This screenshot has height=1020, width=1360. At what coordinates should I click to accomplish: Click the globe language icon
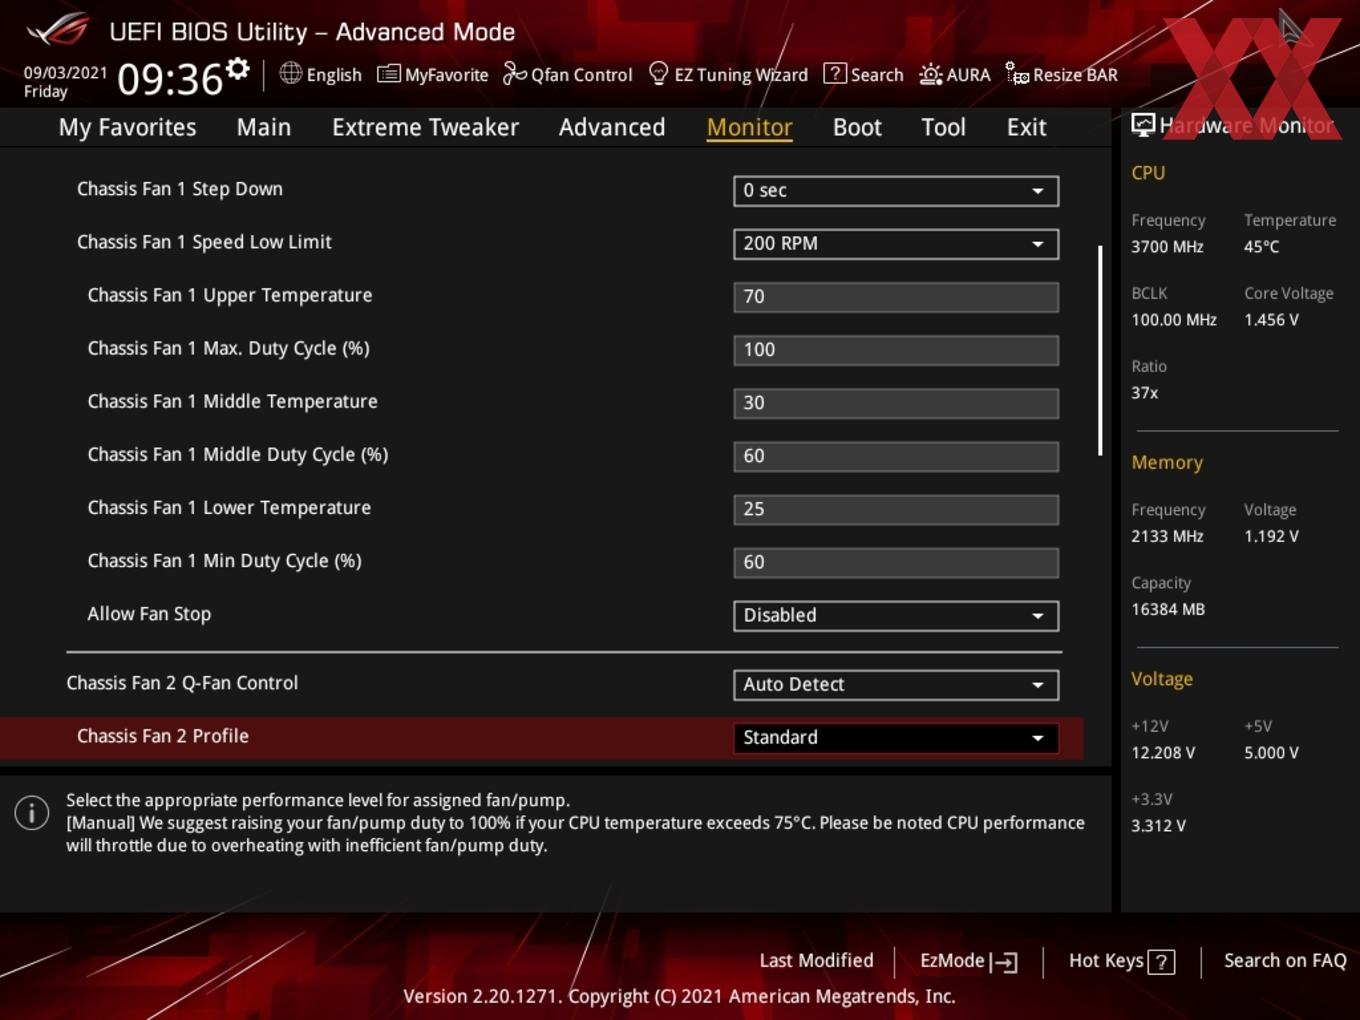[290, 74]
